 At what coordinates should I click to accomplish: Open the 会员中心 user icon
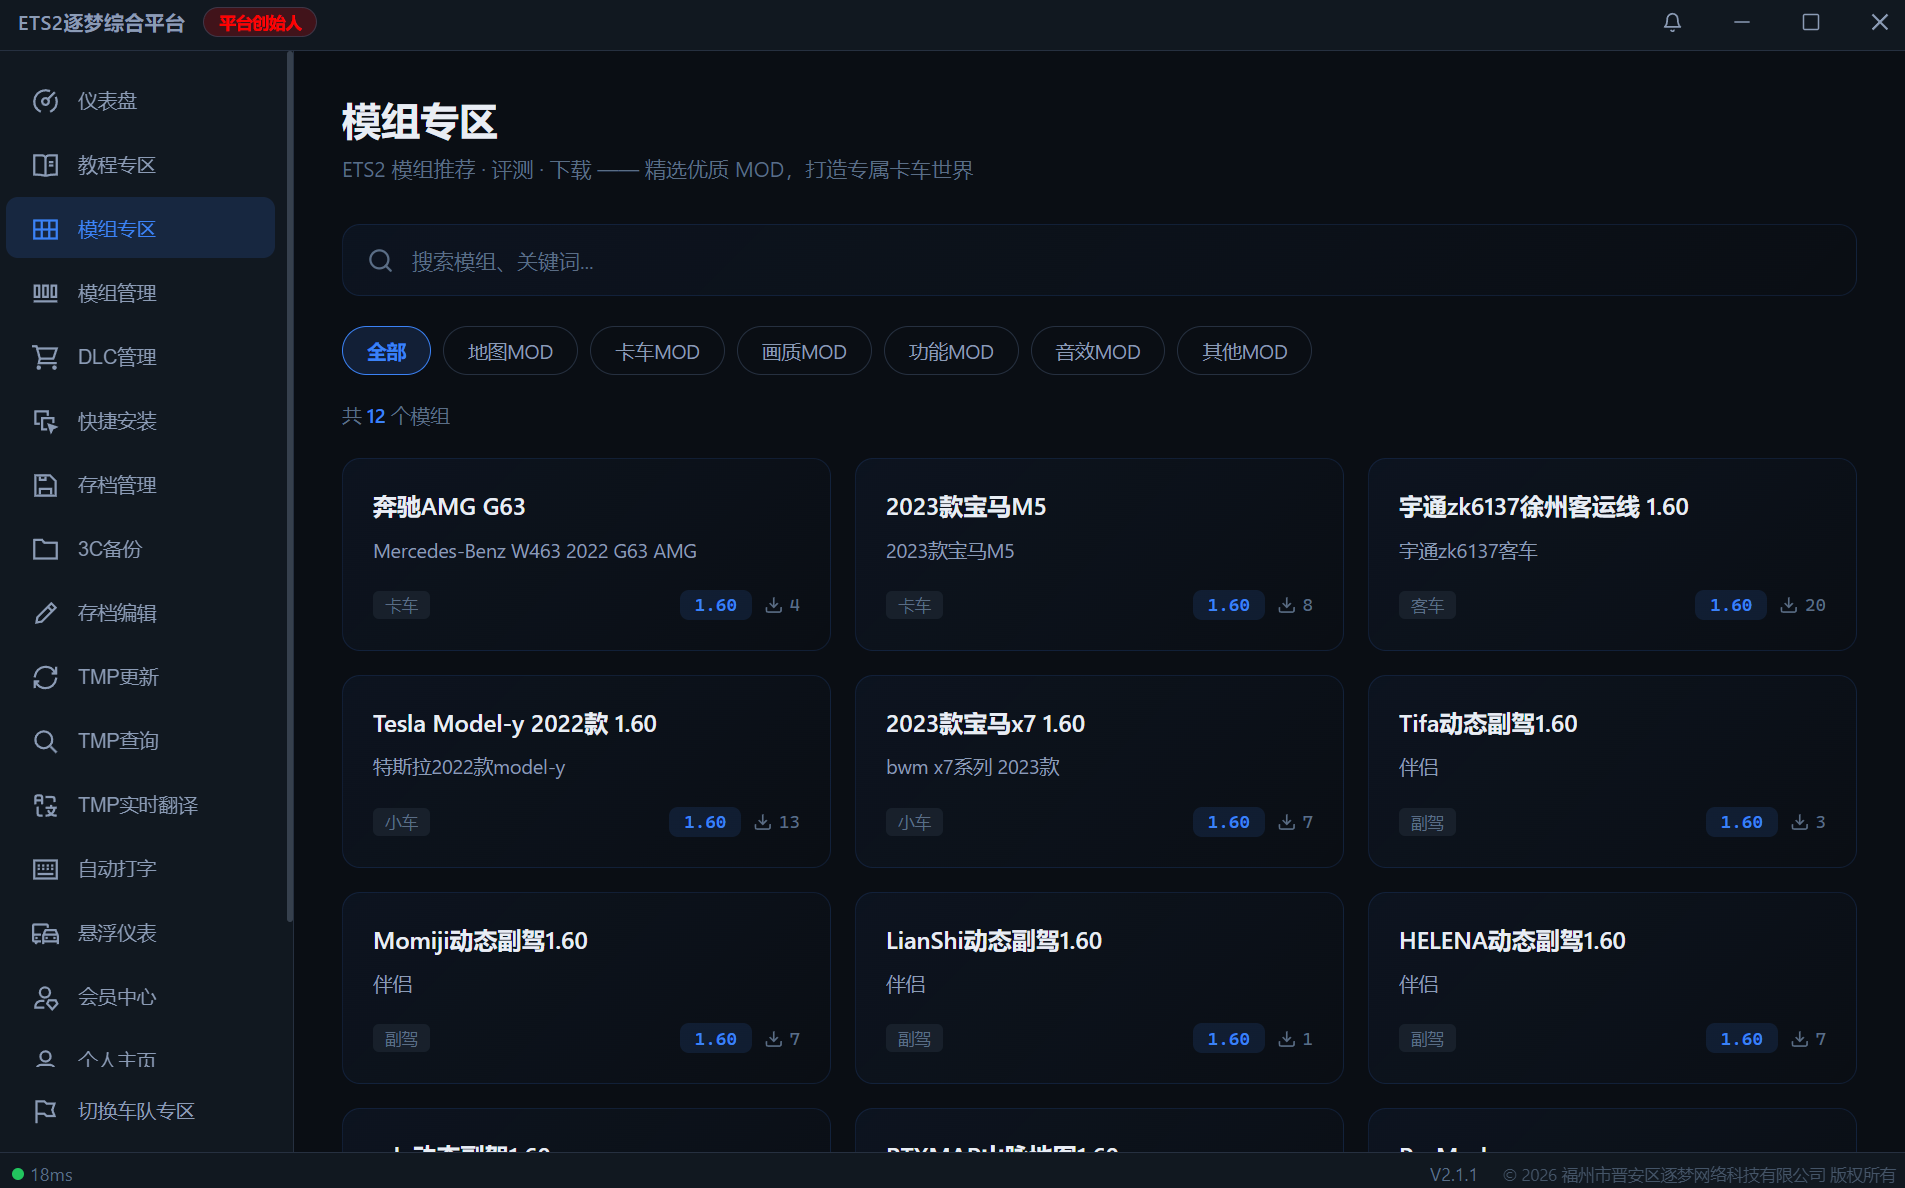(45, 997)
